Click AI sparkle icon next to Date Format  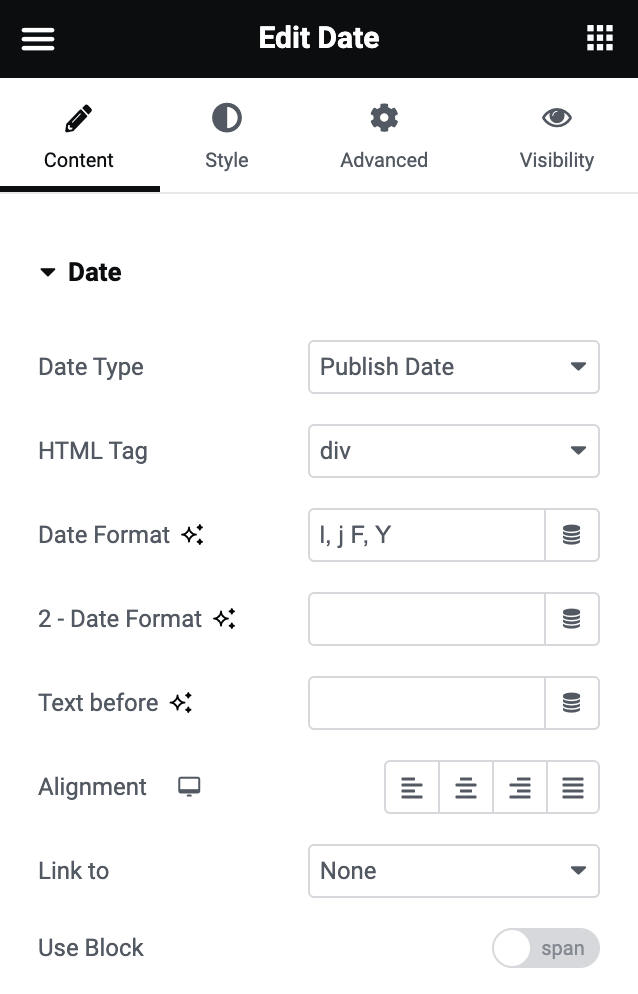193,534
